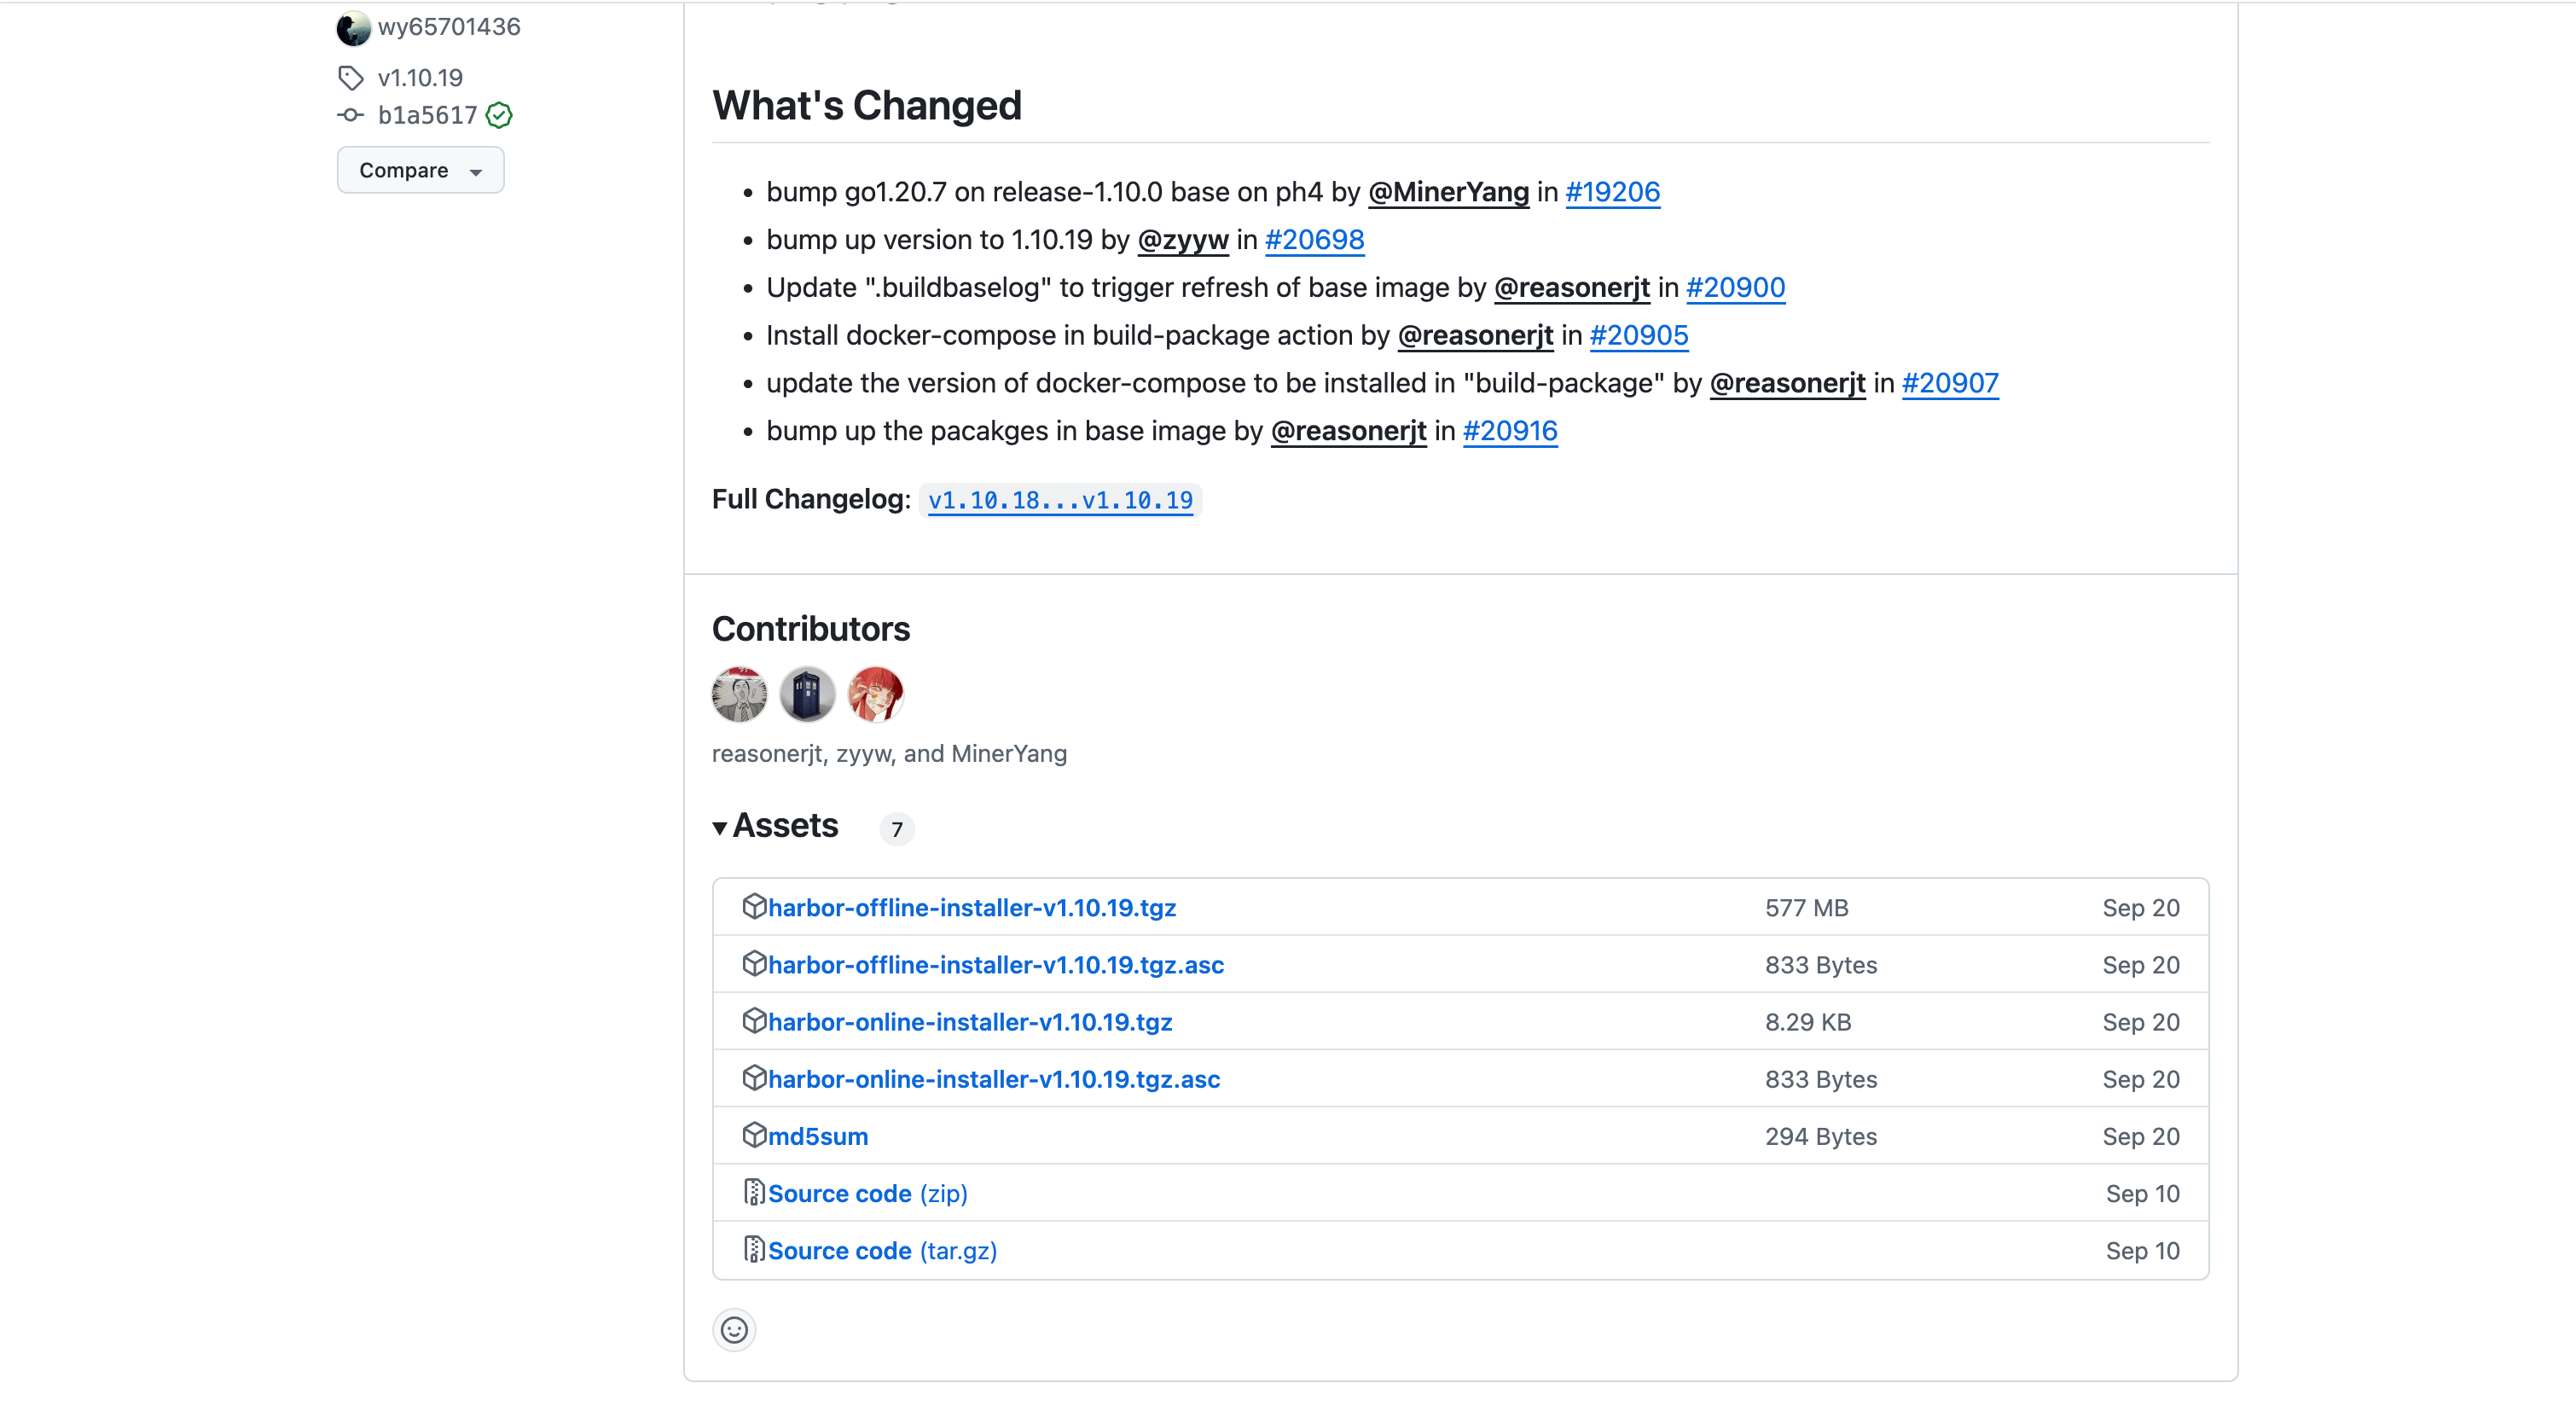Click the emoji reaction icon
This screenshot has width=2576, height=1406.
click(x=734, y=1328)
